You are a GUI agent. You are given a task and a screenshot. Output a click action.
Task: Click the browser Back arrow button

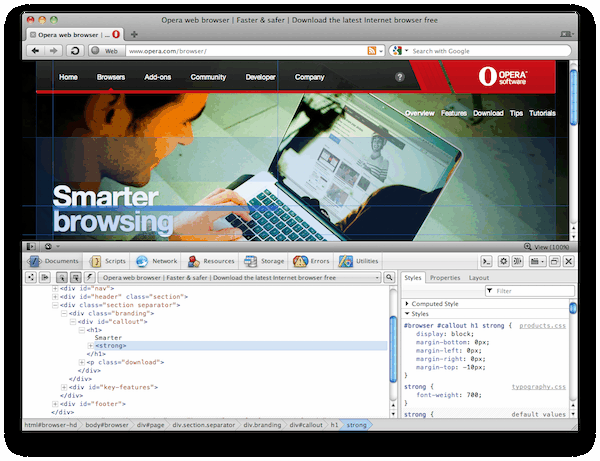tap(35, 50)
